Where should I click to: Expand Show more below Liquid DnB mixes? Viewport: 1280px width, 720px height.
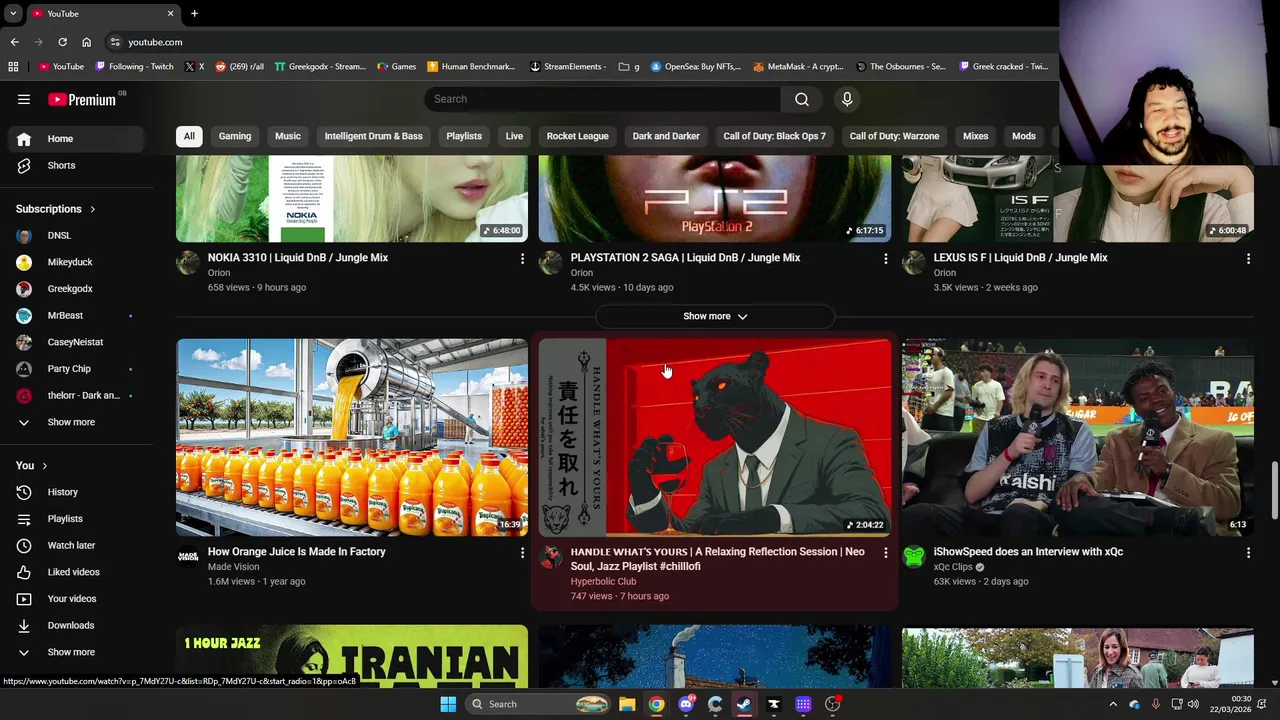(715, 316)
